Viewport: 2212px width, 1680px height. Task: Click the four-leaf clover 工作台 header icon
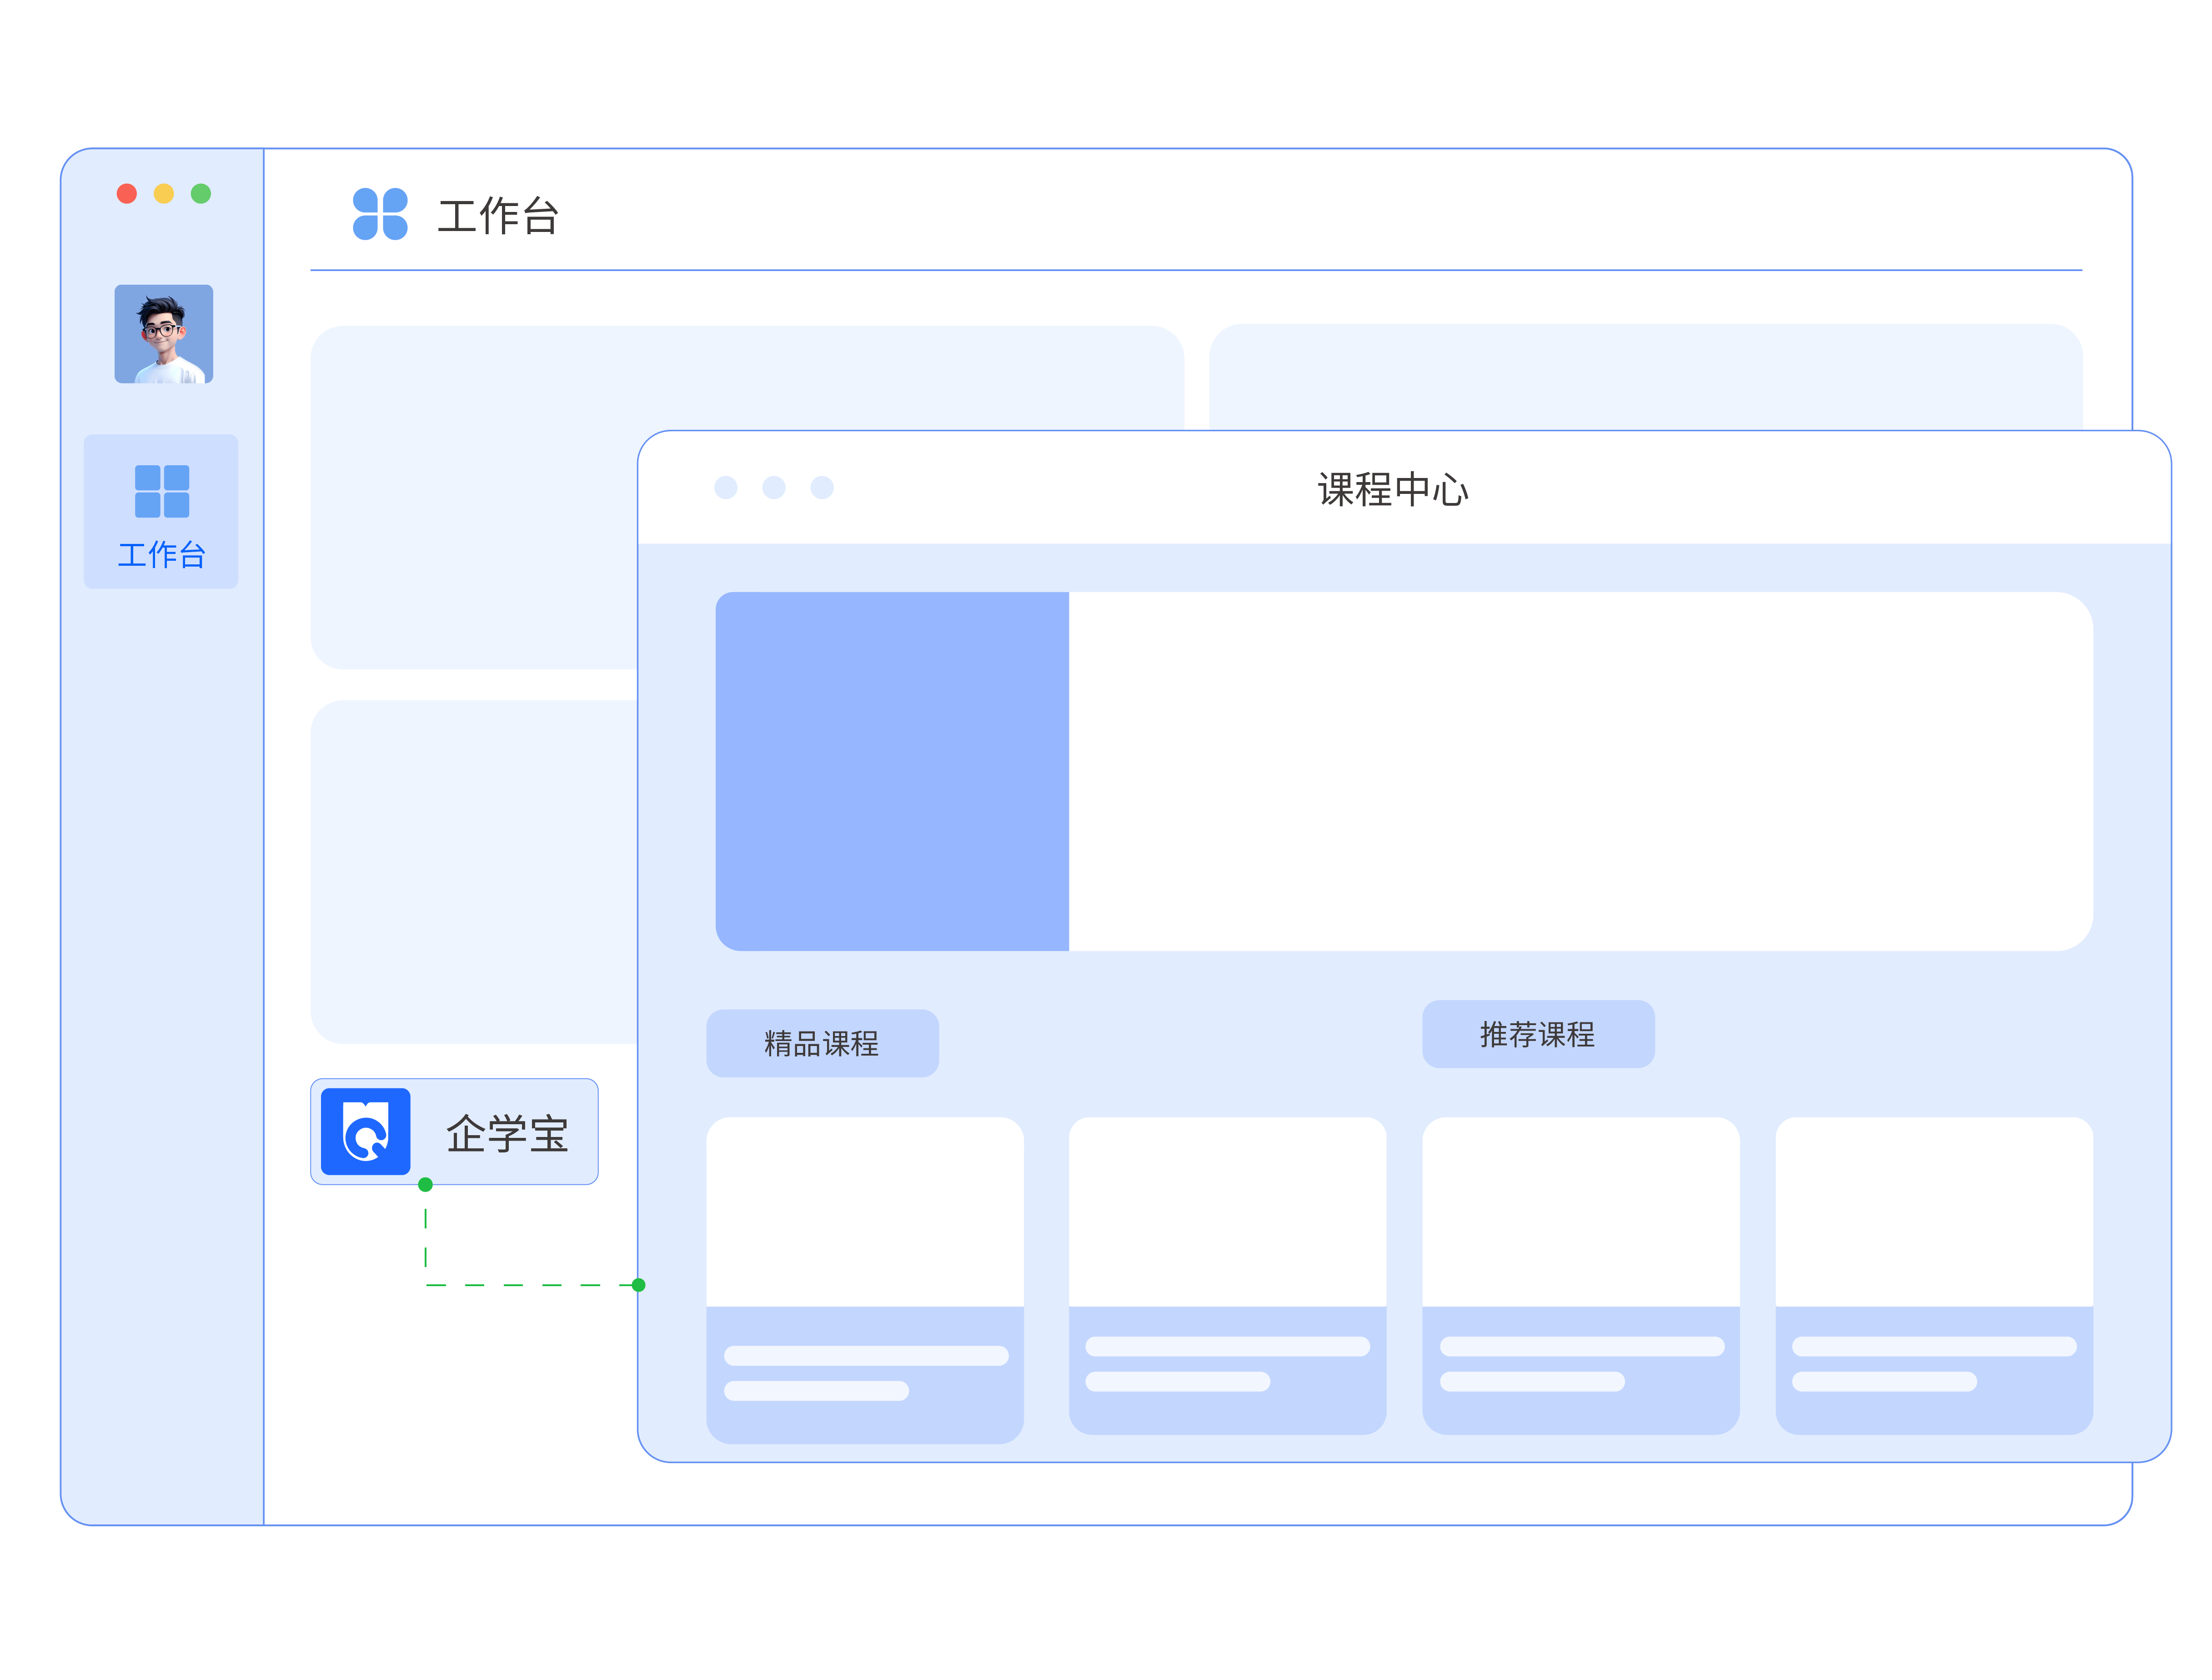point(380,214)
